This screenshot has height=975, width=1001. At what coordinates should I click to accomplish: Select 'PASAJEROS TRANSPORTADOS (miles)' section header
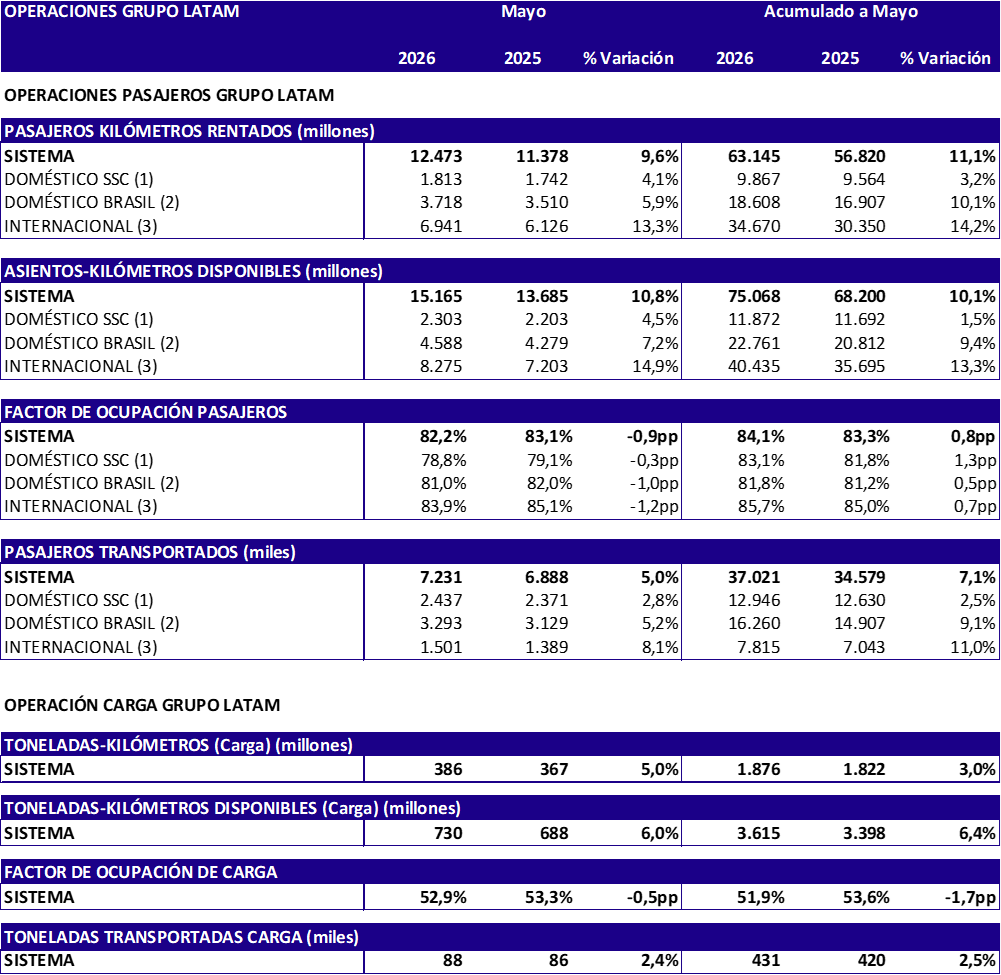pos(150,552)
